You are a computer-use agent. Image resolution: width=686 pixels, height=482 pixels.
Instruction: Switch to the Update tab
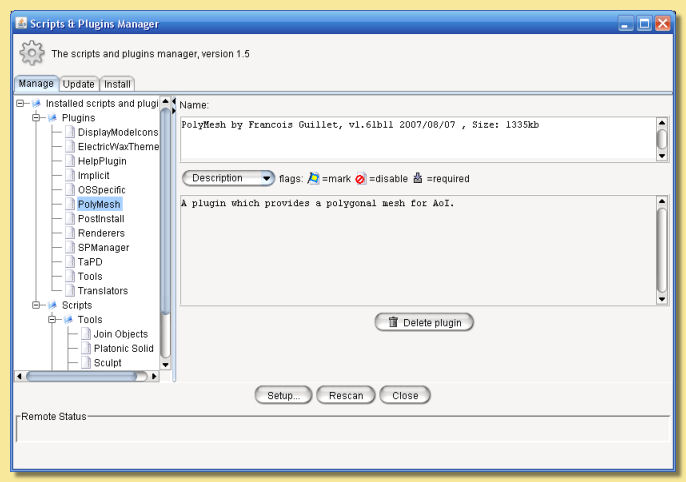click(79, 84)
